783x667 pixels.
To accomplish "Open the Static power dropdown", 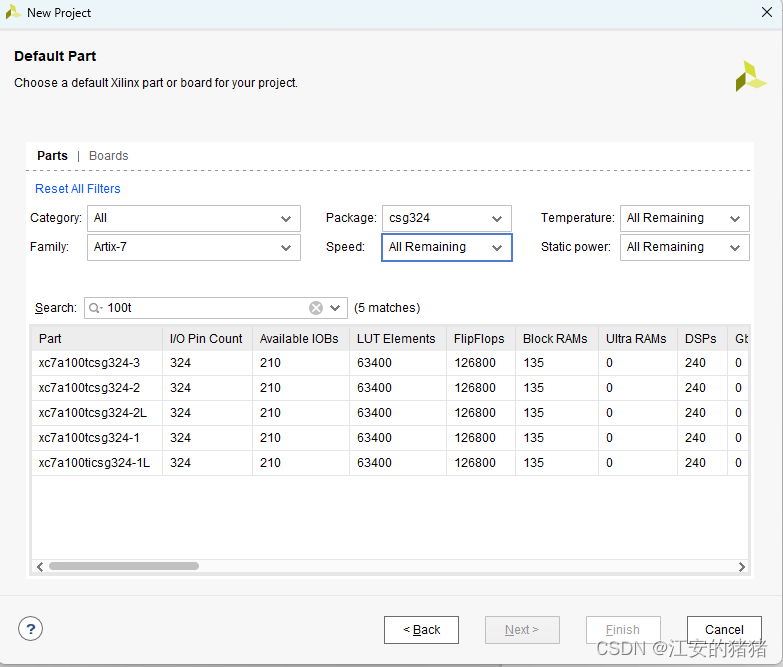I will click(685, 247).
